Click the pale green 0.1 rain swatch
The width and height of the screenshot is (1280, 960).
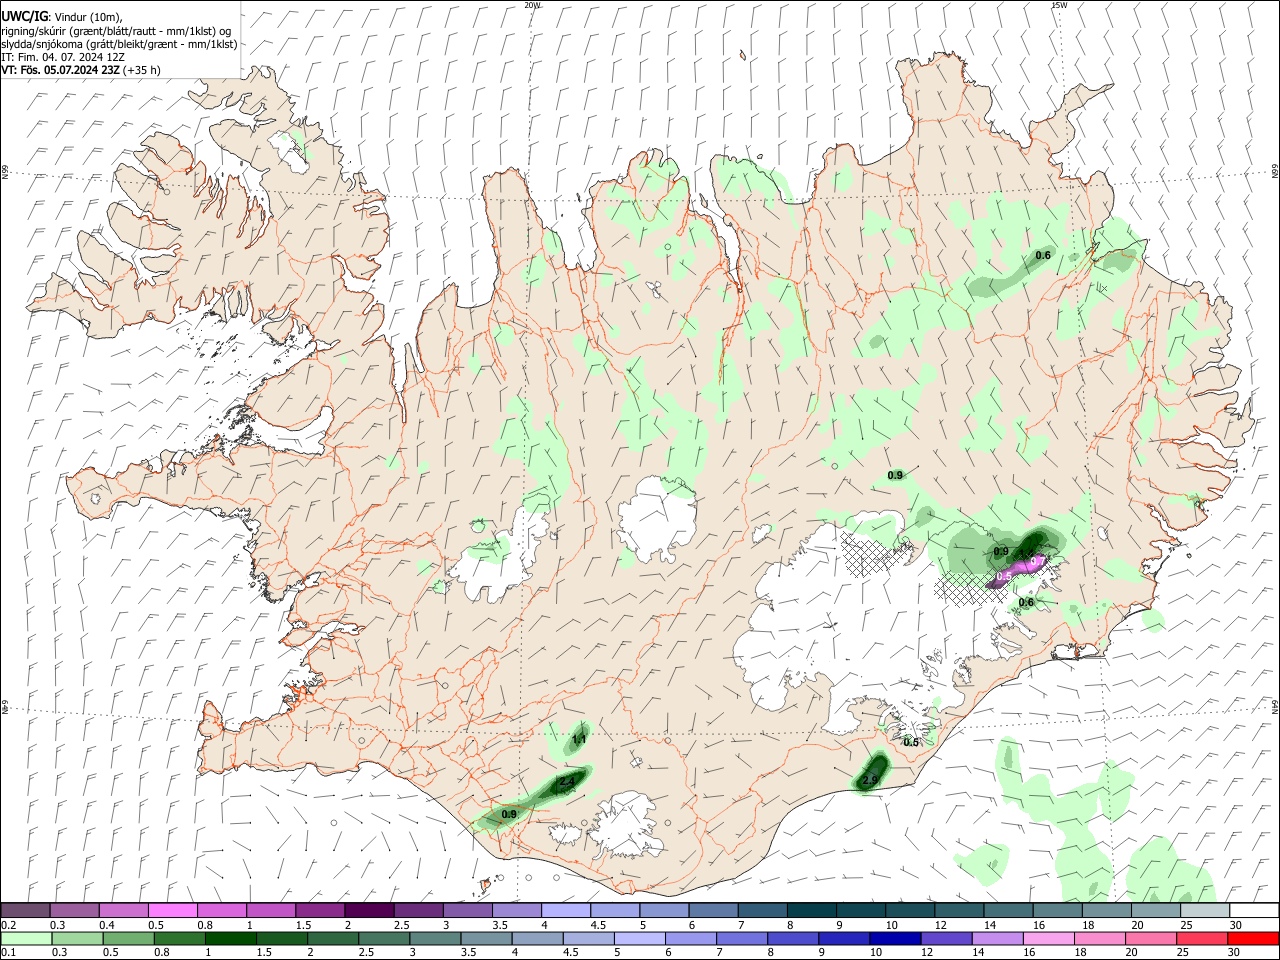click(x=26, y=938)
